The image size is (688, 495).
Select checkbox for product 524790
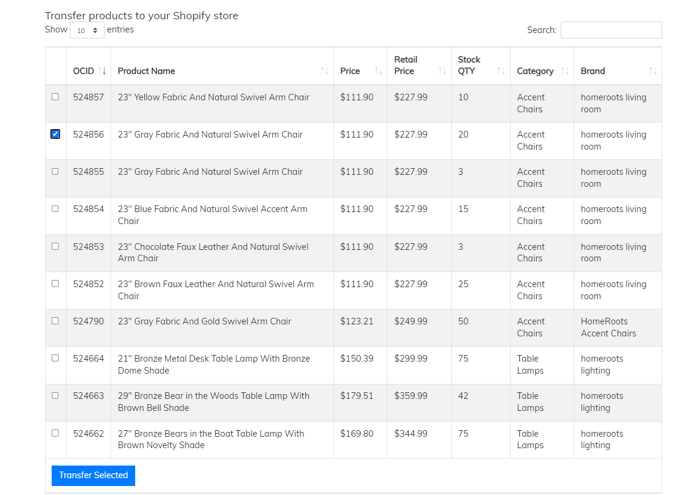(x=55, y=321)
